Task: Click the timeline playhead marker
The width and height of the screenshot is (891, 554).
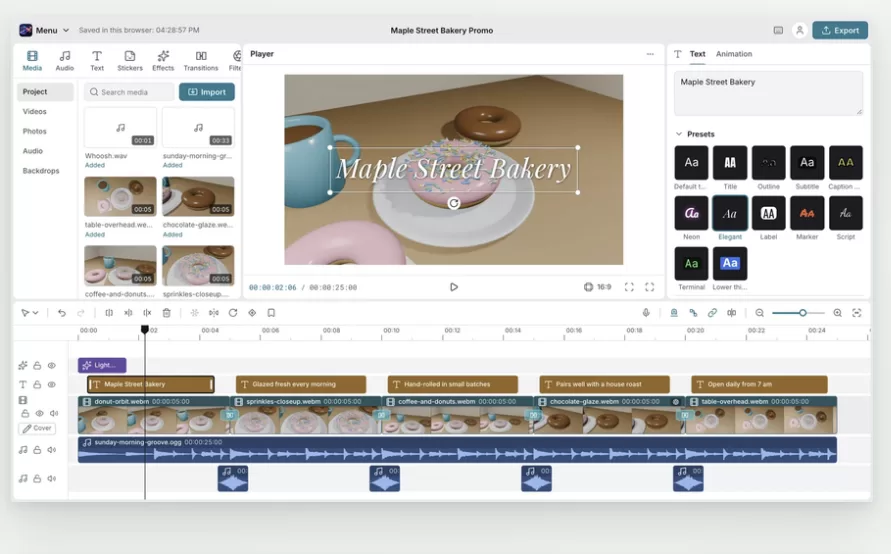Action: [x=145, y=329]
